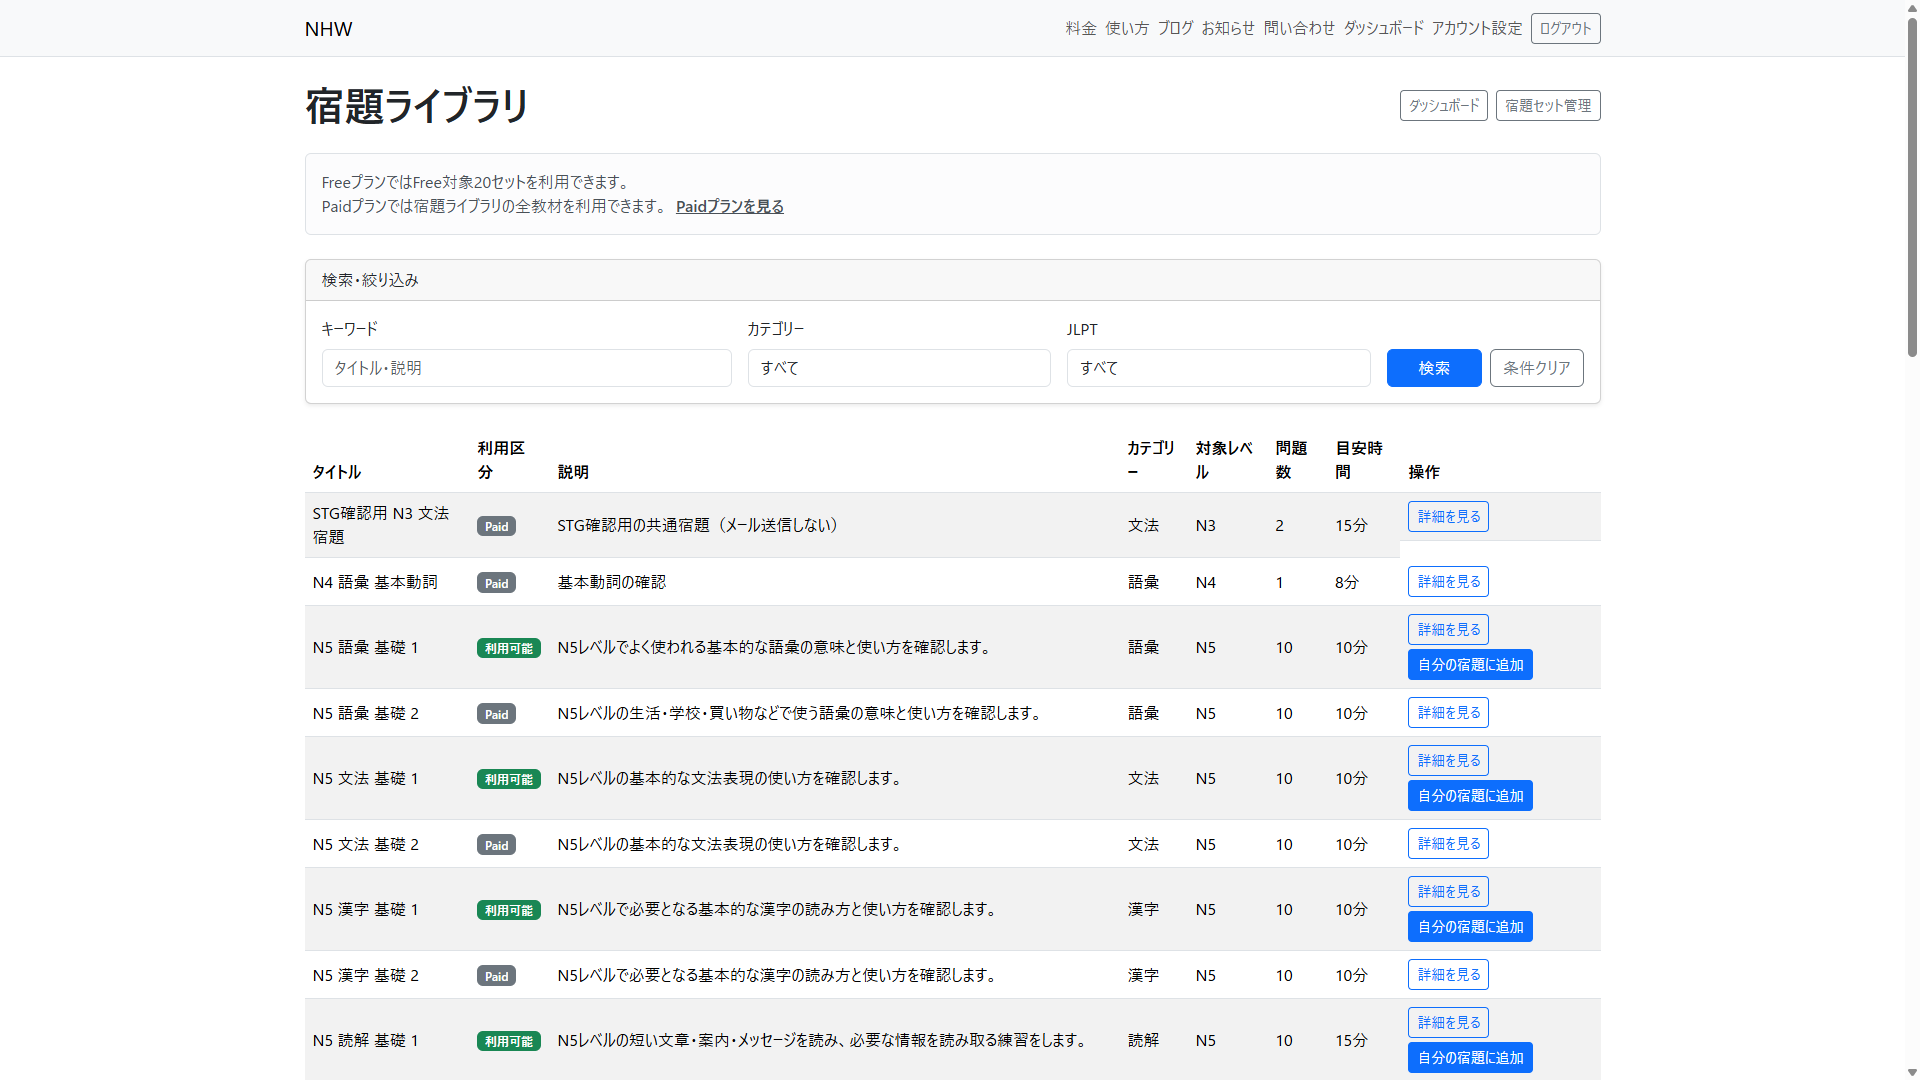Viewport: 1920px width, 1080px height.
Task: Add N5 漢字 基礎 1 to my homework
Action: 1470,926
